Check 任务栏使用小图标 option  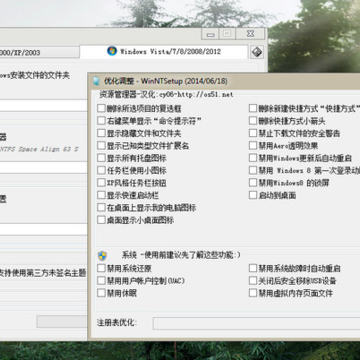(x=101, y=171)
